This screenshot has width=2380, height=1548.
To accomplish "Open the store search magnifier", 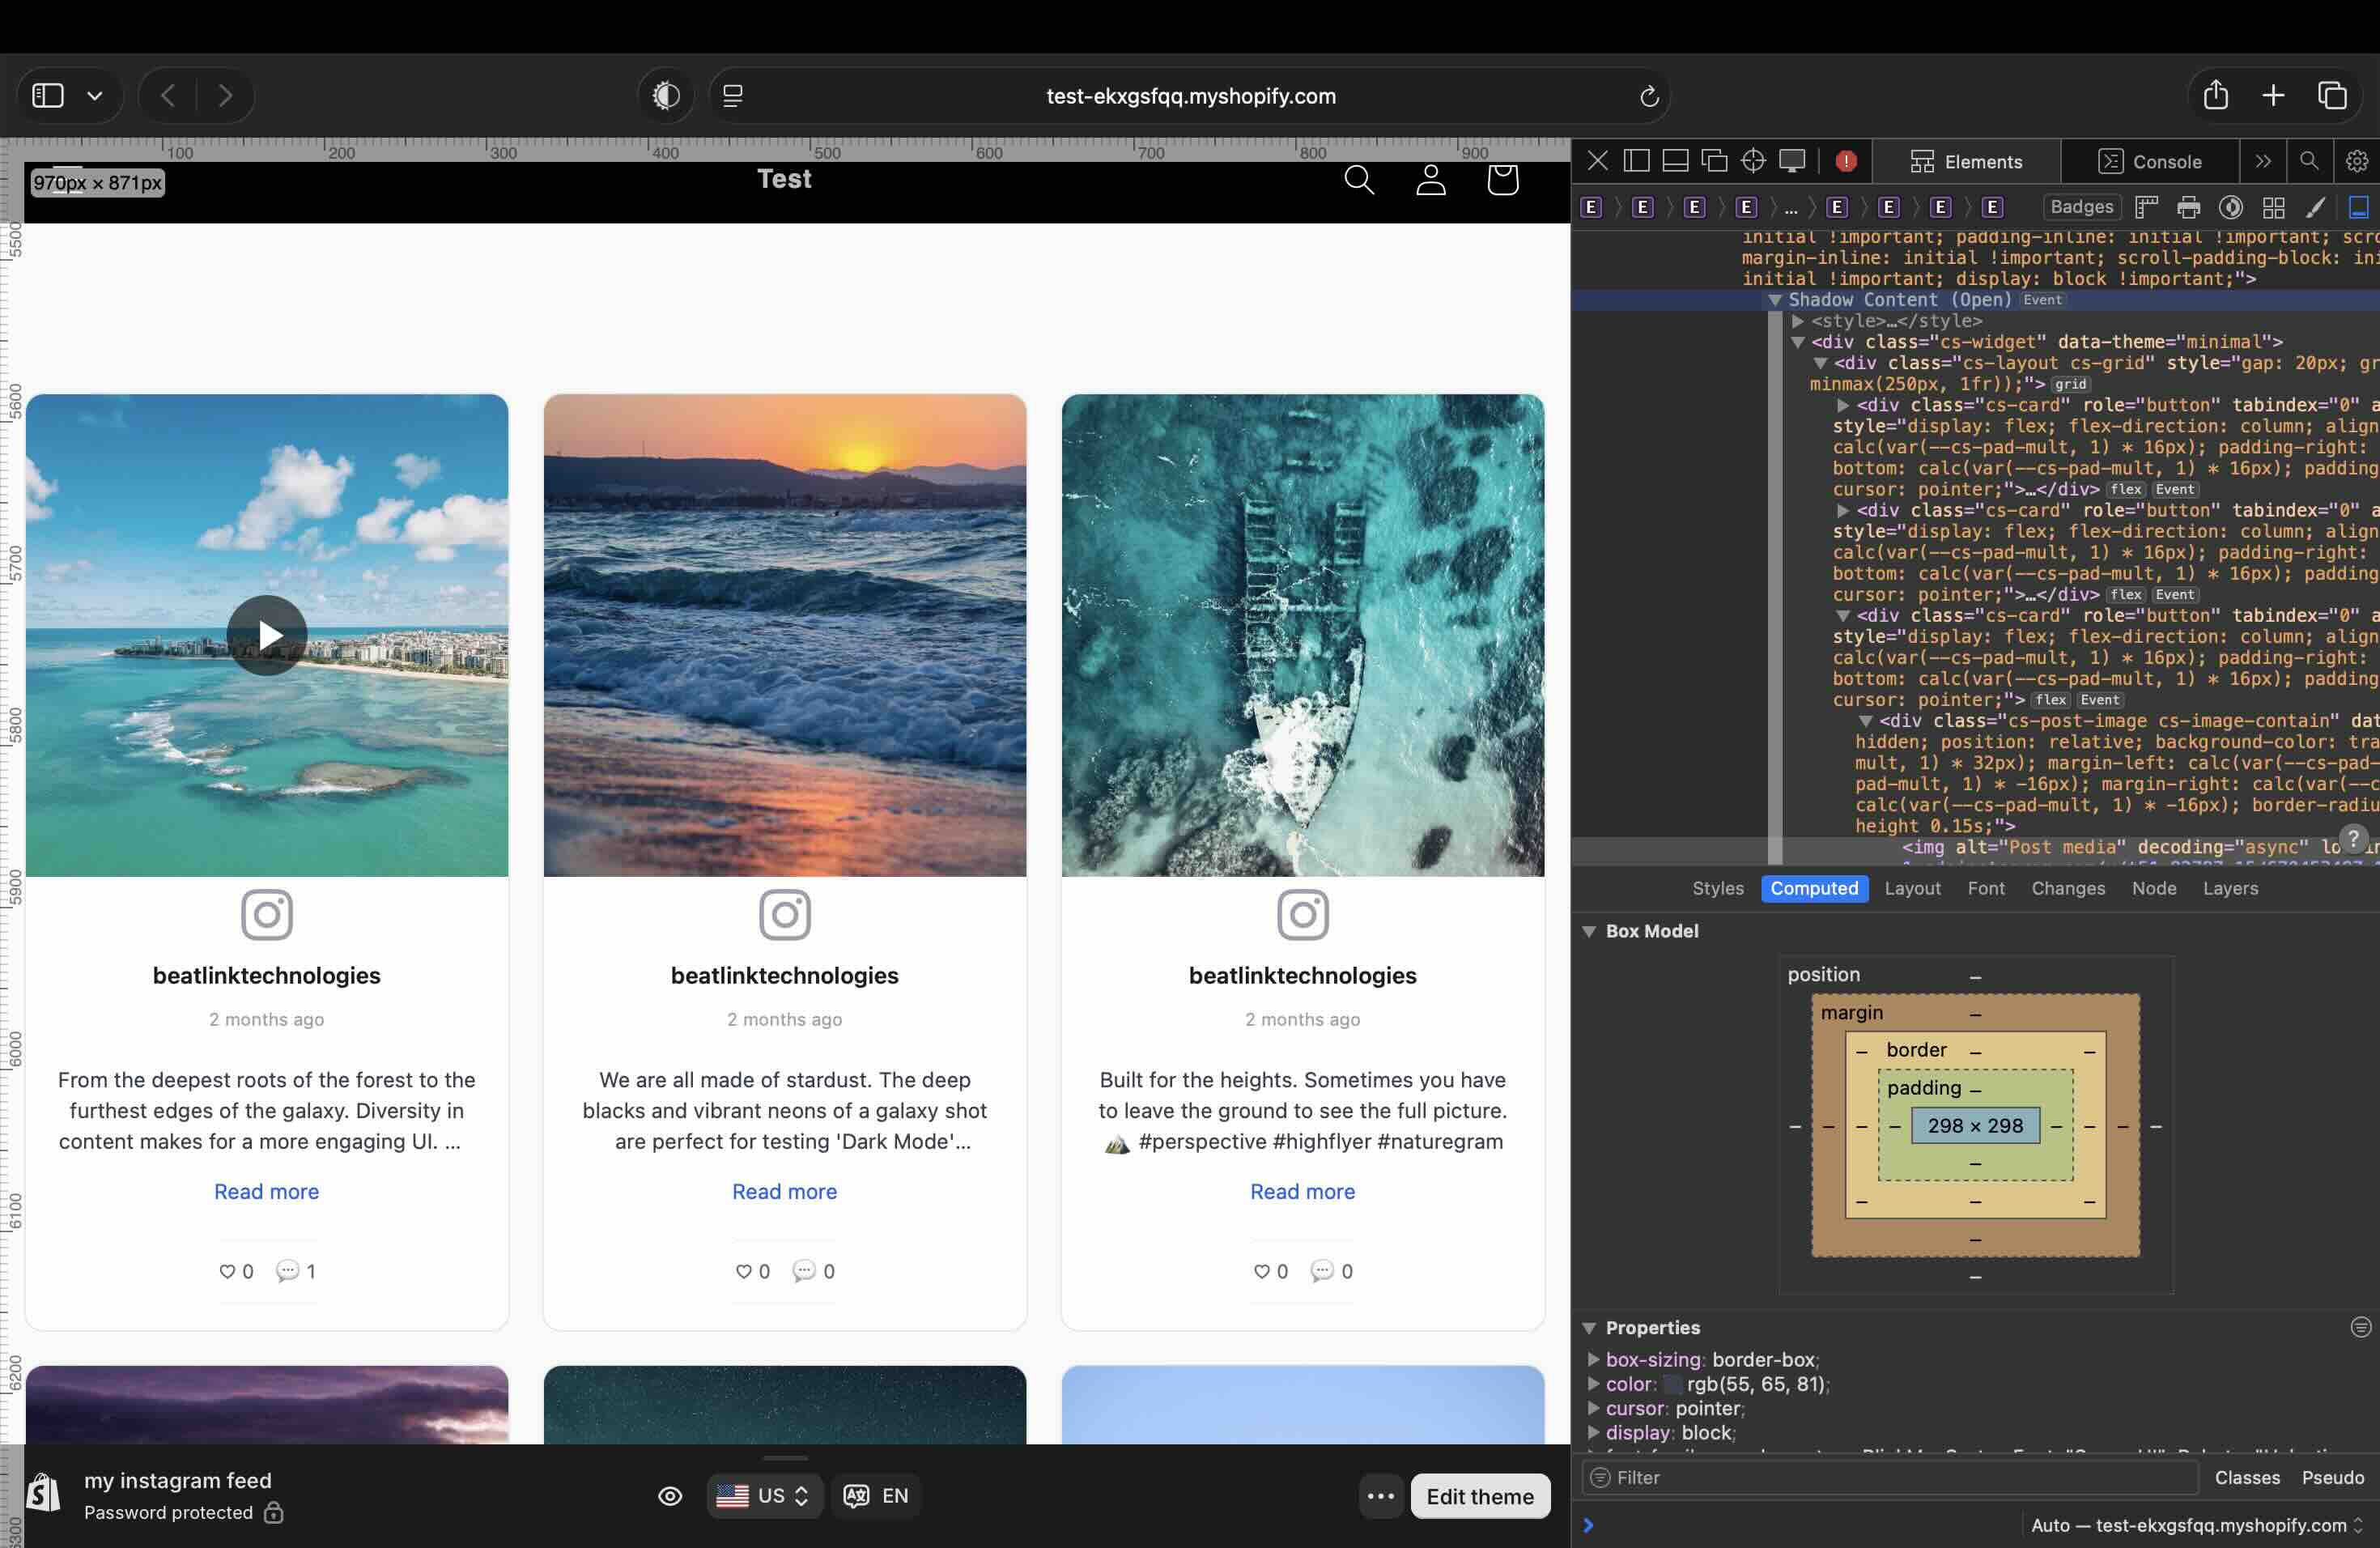I will 1359,180.
